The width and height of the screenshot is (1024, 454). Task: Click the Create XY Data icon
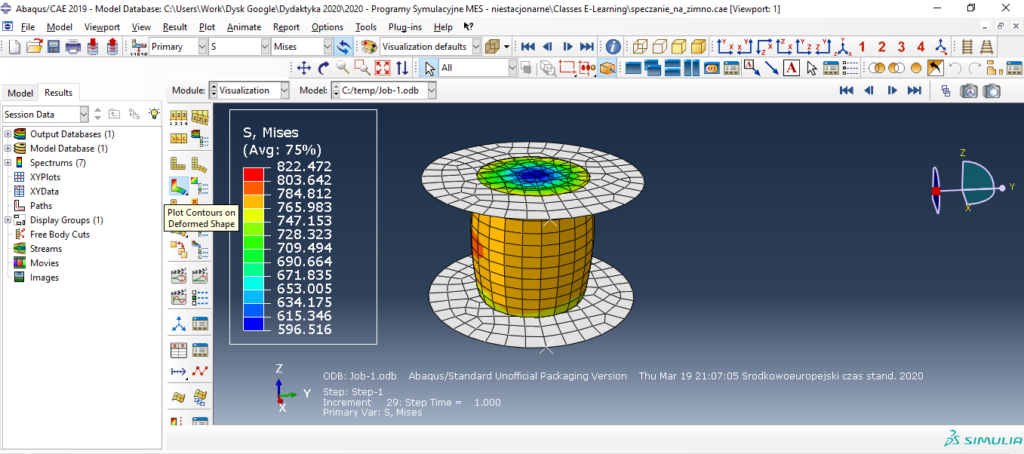coord(179,350)
